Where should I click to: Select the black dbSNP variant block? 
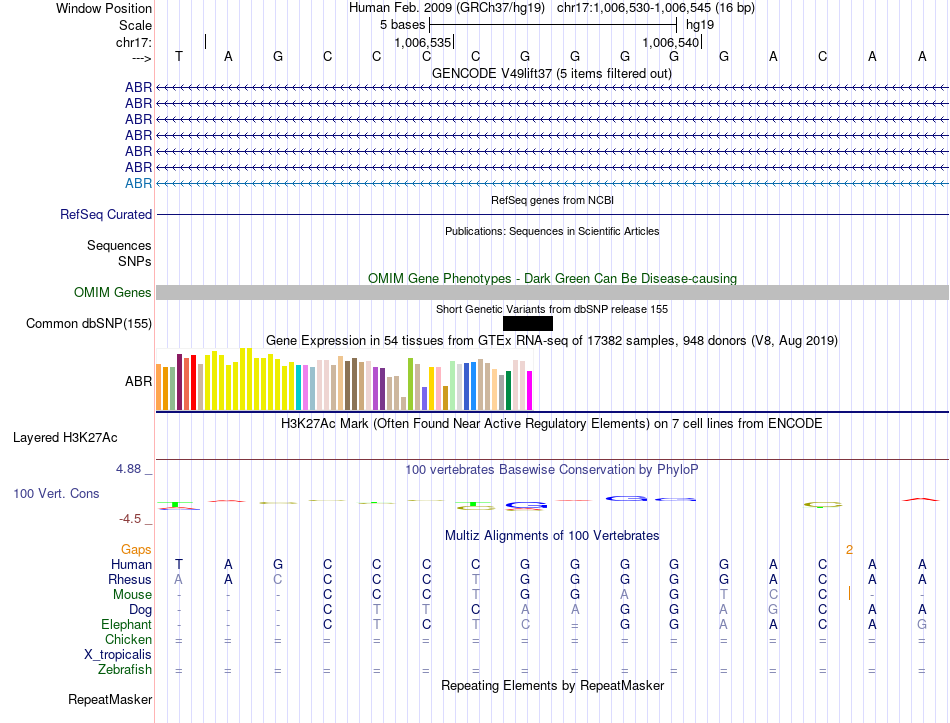point(528,324)
